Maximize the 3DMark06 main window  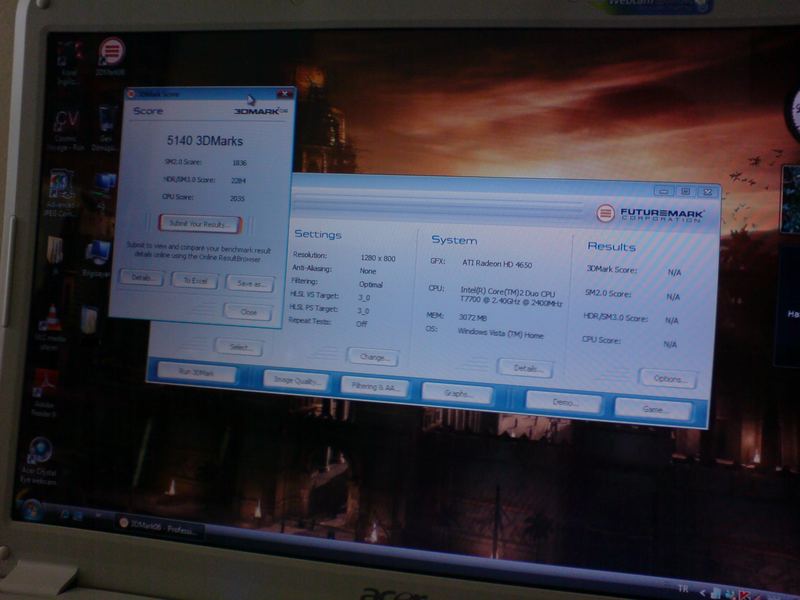[686, 191]
